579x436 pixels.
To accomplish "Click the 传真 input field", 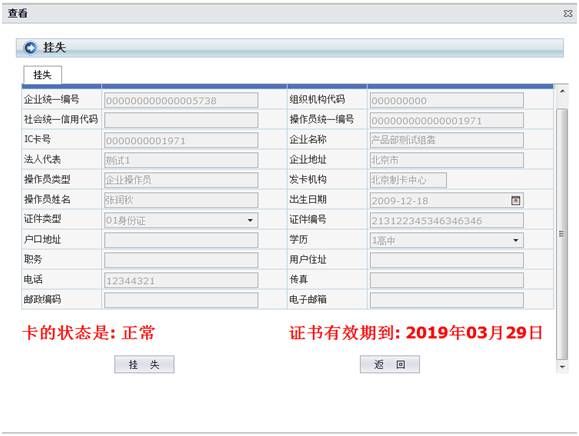I will (447, 280).
